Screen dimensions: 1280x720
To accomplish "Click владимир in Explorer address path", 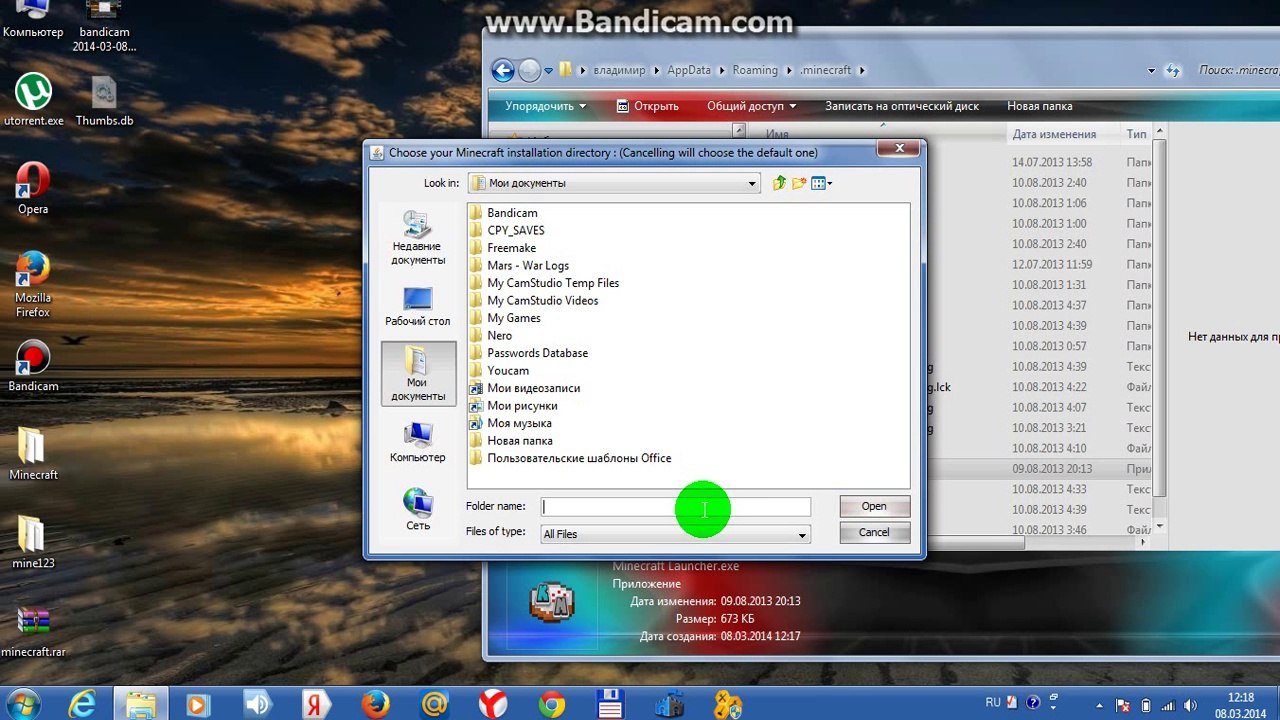I will coord(620,70).
